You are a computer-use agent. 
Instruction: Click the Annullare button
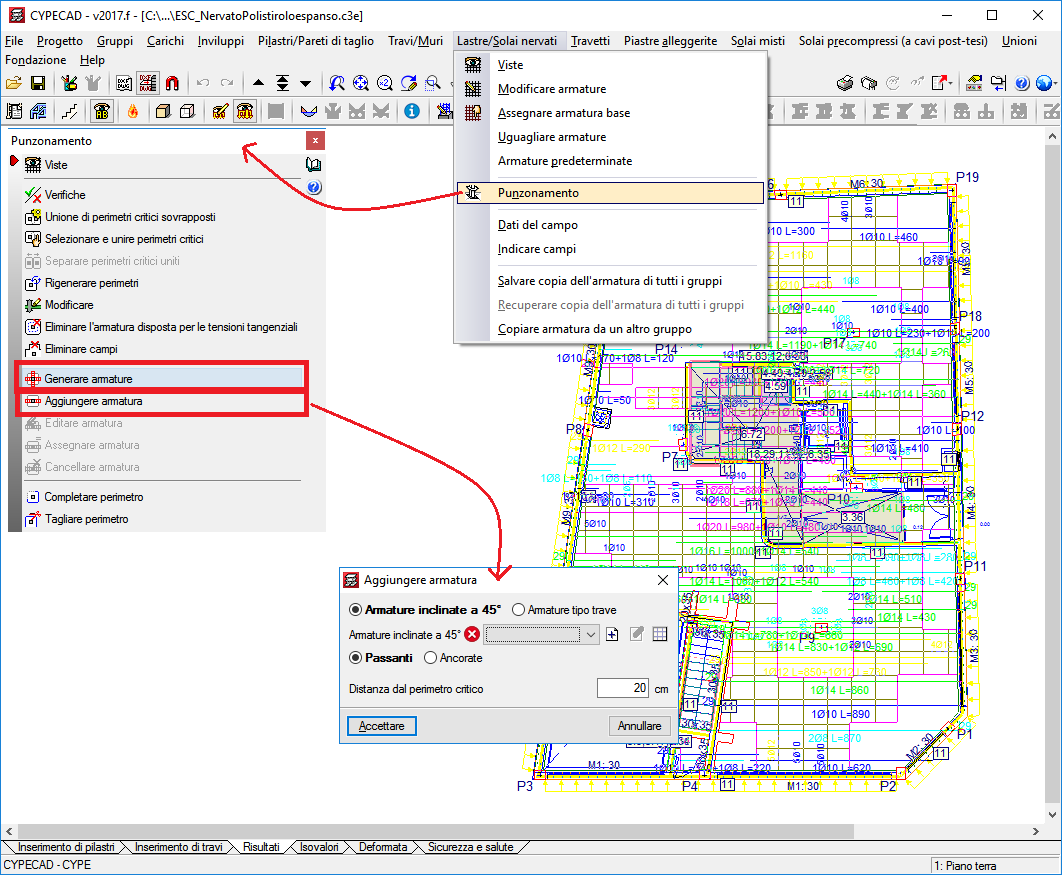tap(639, 726)
